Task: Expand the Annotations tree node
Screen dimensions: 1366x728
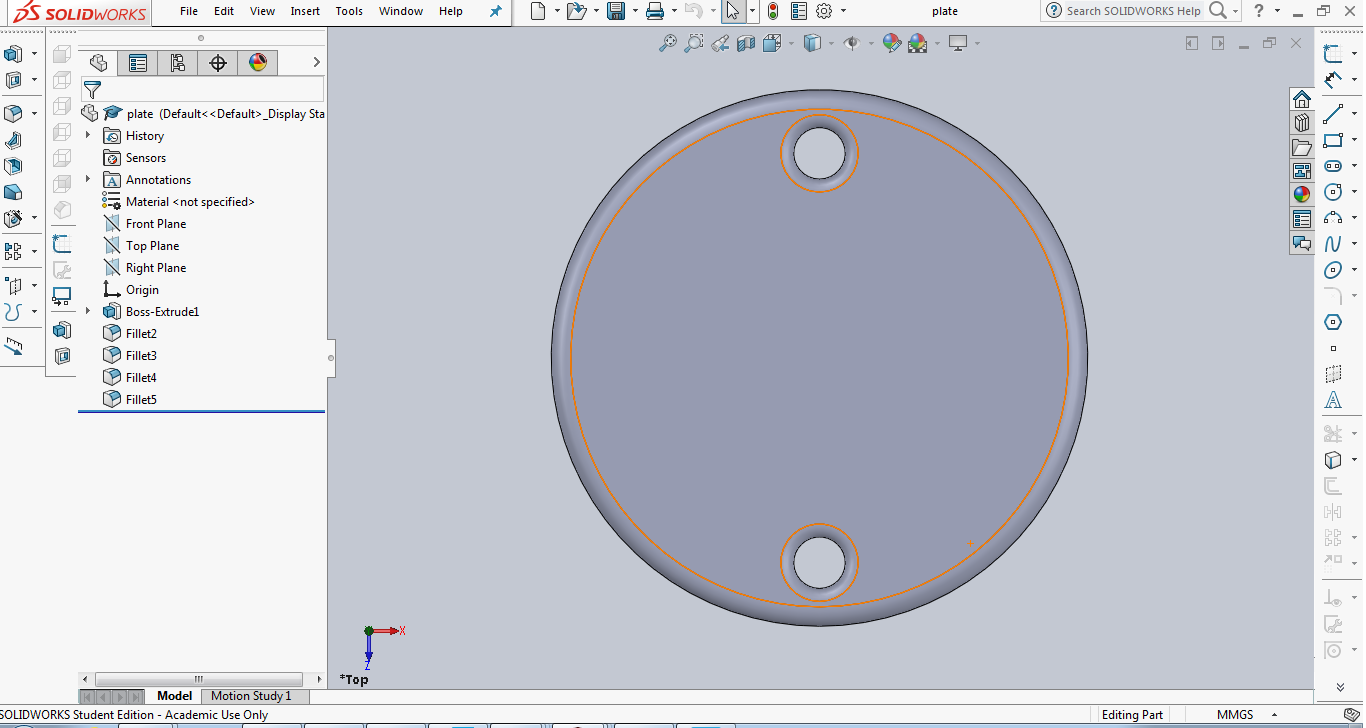Action: (88, 179)
